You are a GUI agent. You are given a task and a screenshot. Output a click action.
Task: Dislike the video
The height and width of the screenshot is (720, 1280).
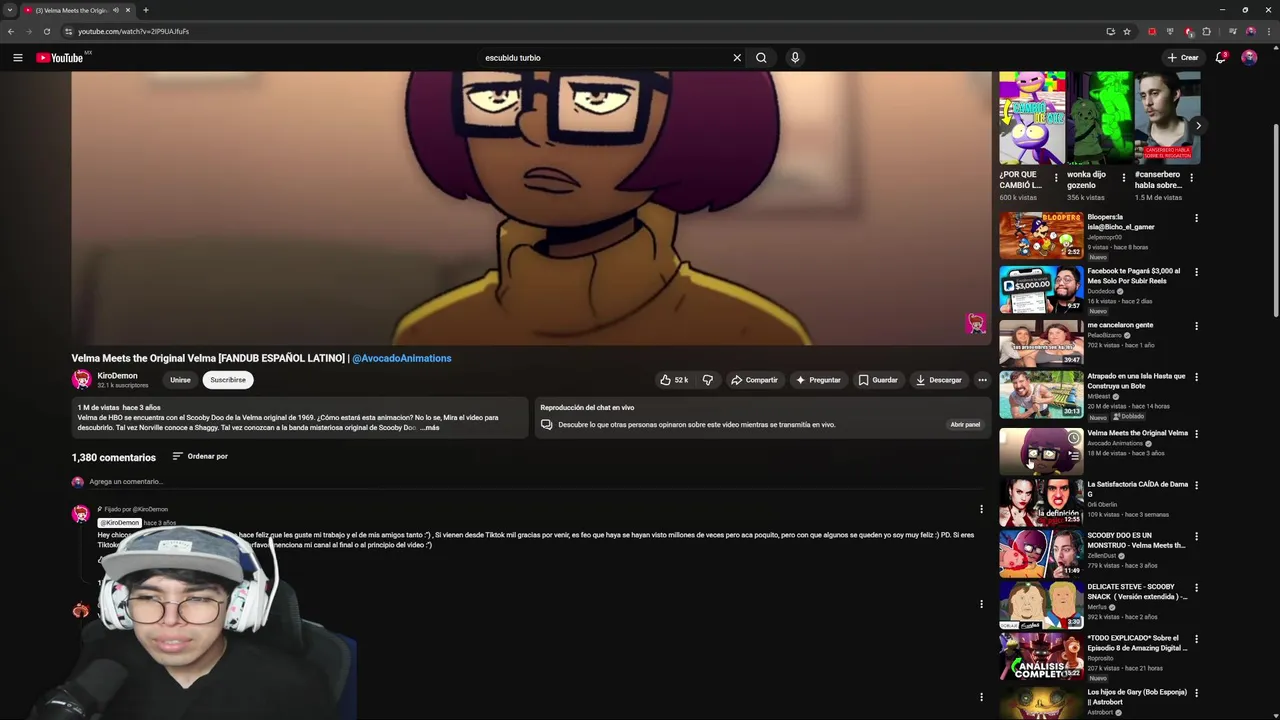tap(708, 380)
